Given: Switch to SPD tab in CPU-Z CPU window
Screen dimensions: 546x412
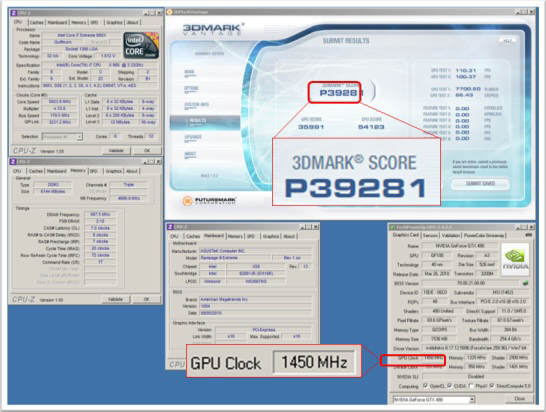Looking at the screenshot, I should (x=94, y=22).
